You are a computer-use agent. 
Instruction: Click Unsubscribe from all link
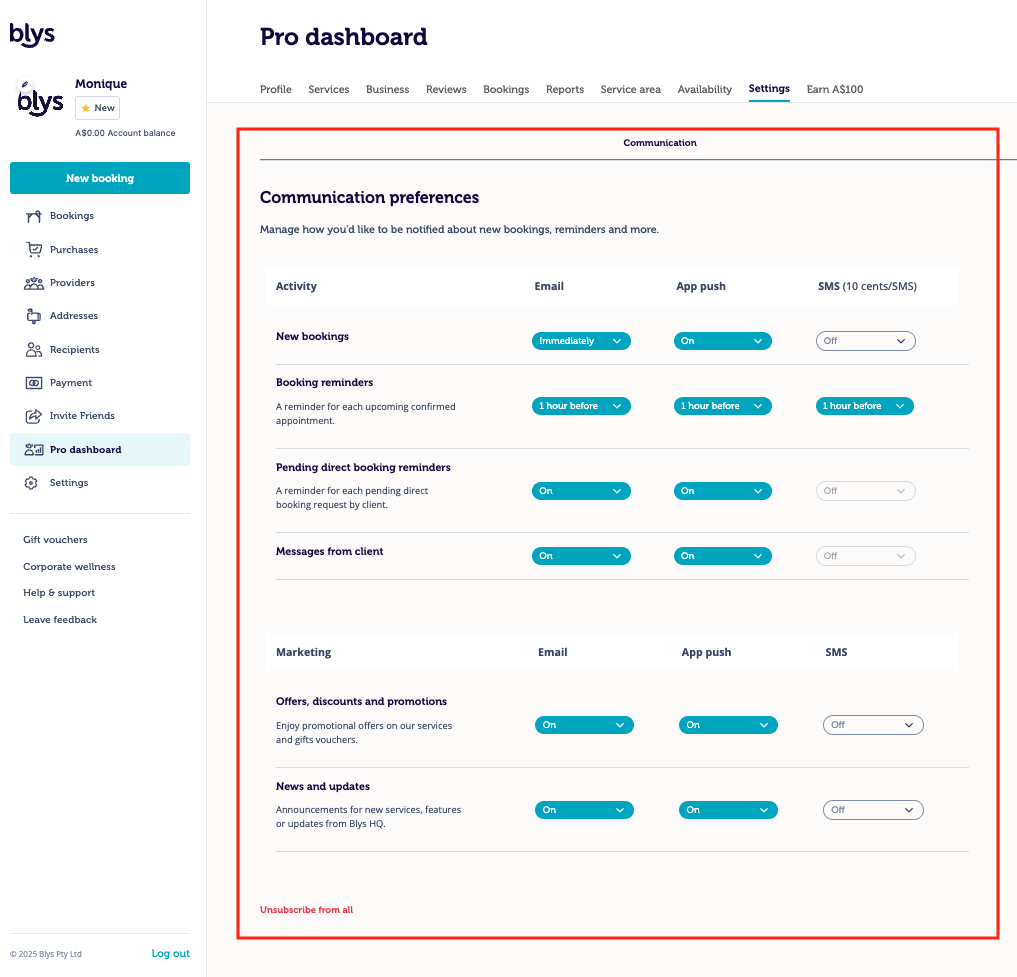pyautogui.click(x=306, y=910)
